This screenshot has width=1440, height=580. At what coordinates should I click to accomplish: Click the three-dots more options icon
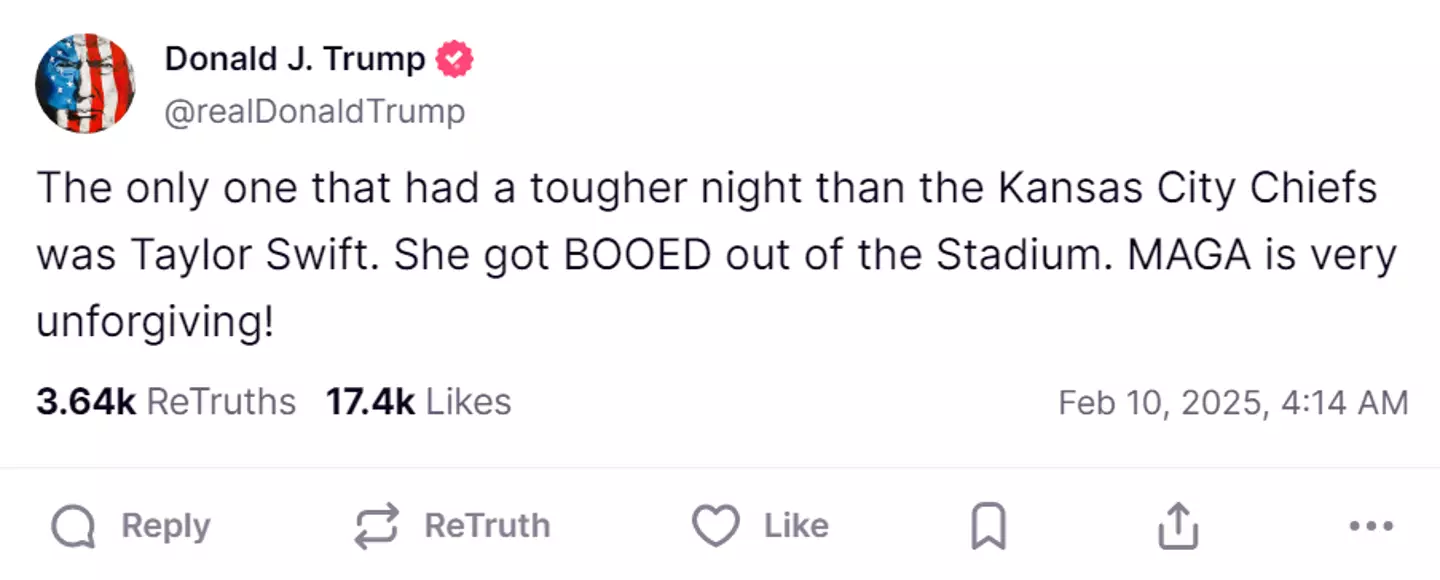point(1371,524)
